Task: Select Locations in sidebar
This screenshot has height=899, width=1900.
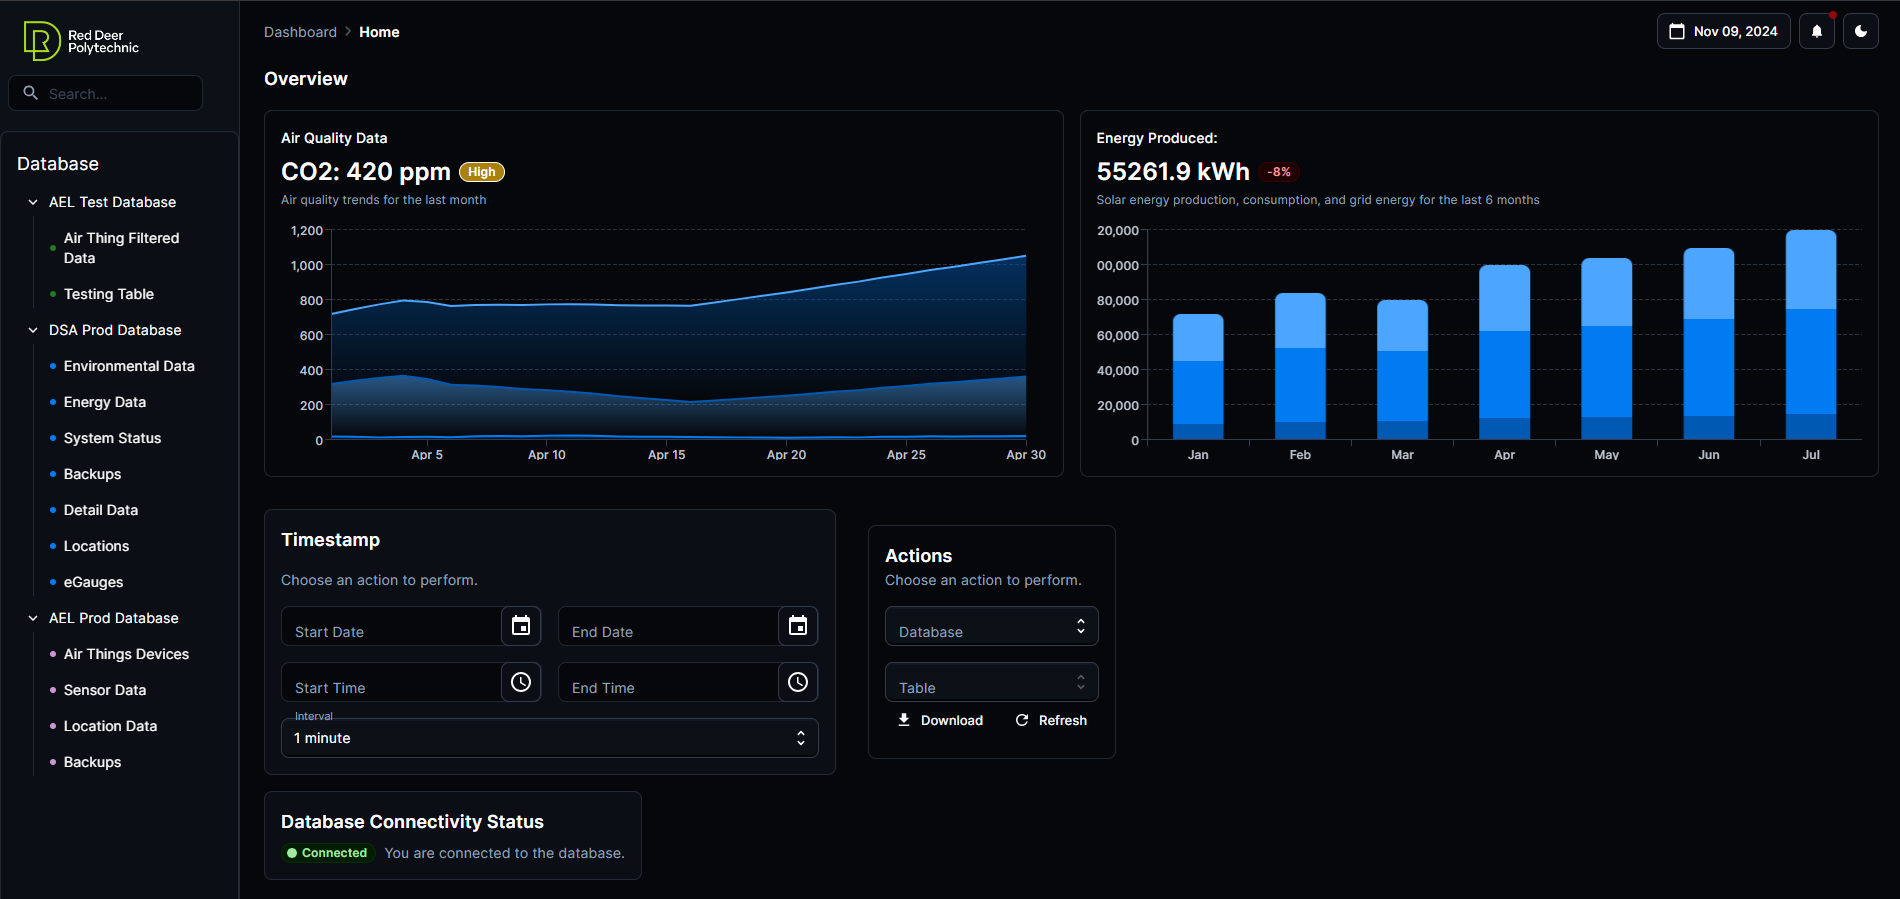Action: (x=96, y=546)
